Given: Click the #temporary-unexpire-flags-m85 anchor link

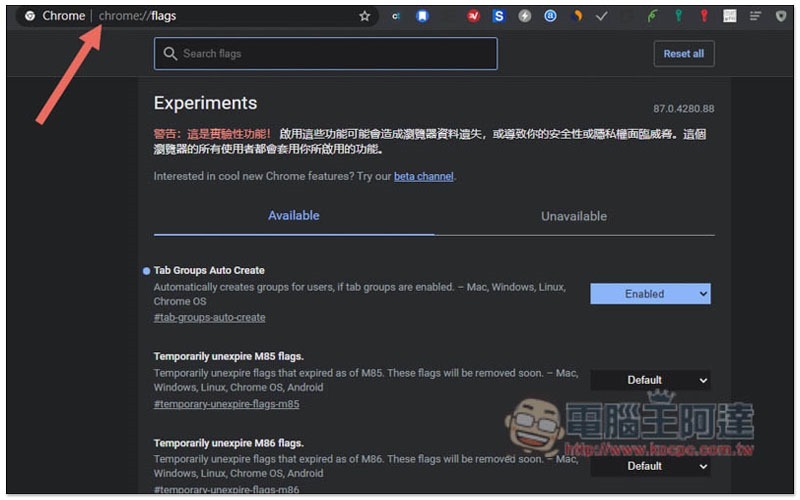Looking at the screenshot, I should pos(226,405).
